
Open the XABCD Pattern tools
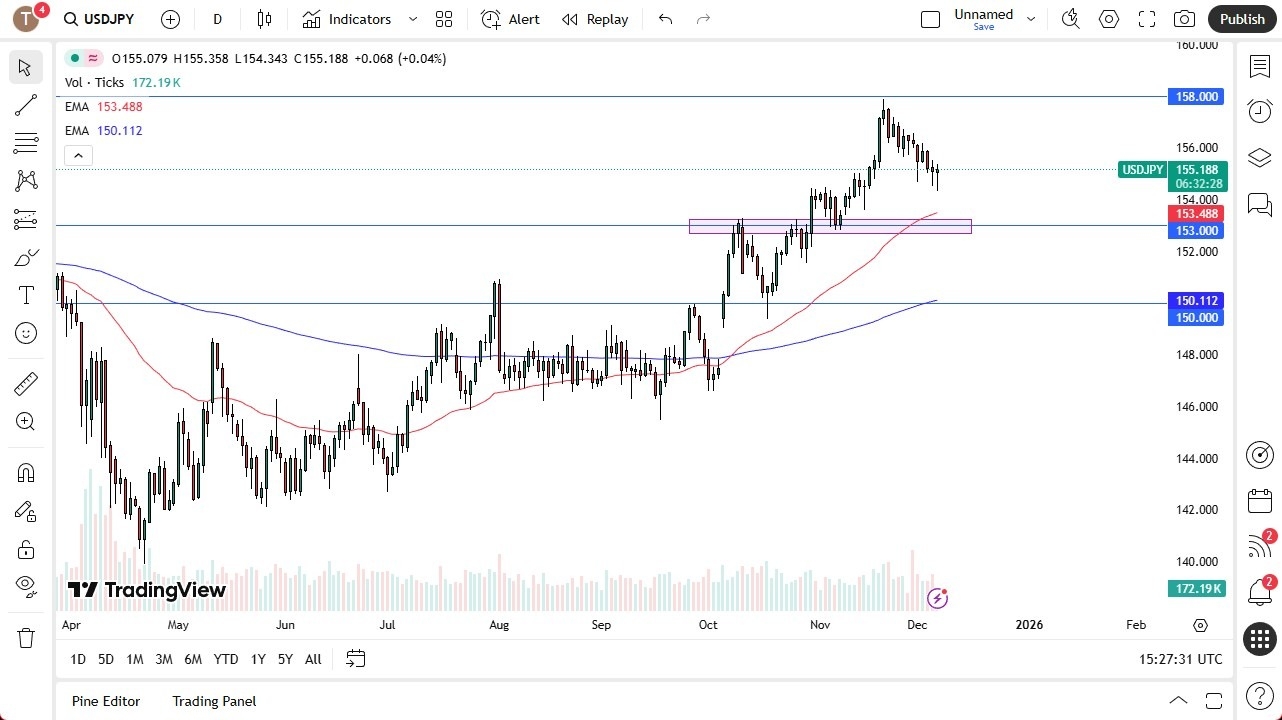point(25,180)
